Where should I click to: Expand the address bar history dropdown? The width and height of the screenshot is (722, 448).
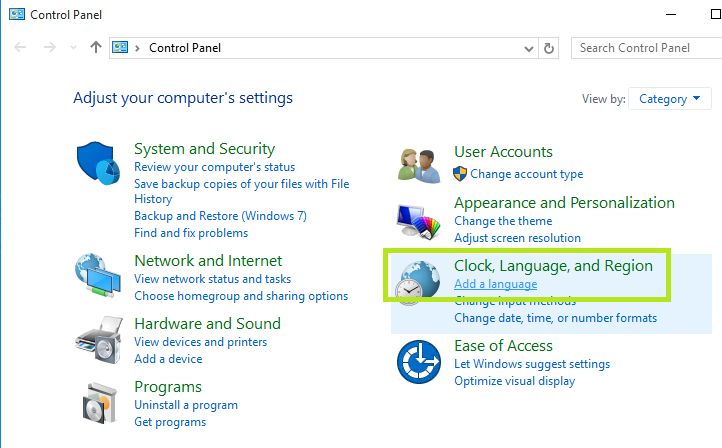[528, 48]
